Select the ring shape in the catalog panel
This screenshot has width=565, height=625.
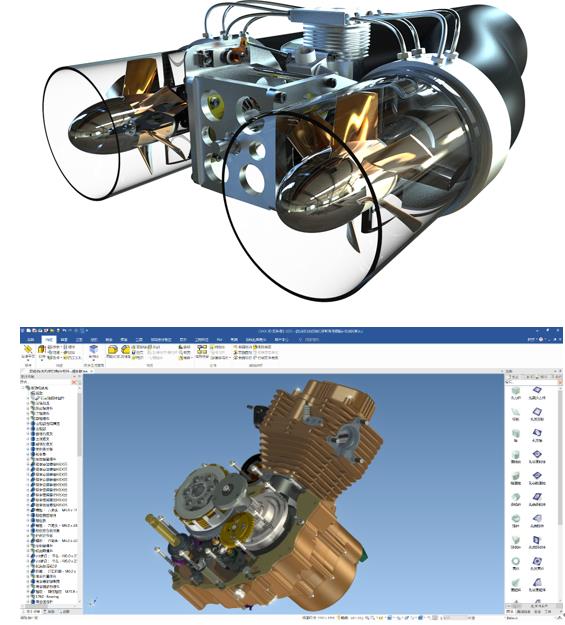[x=516, y=561]
